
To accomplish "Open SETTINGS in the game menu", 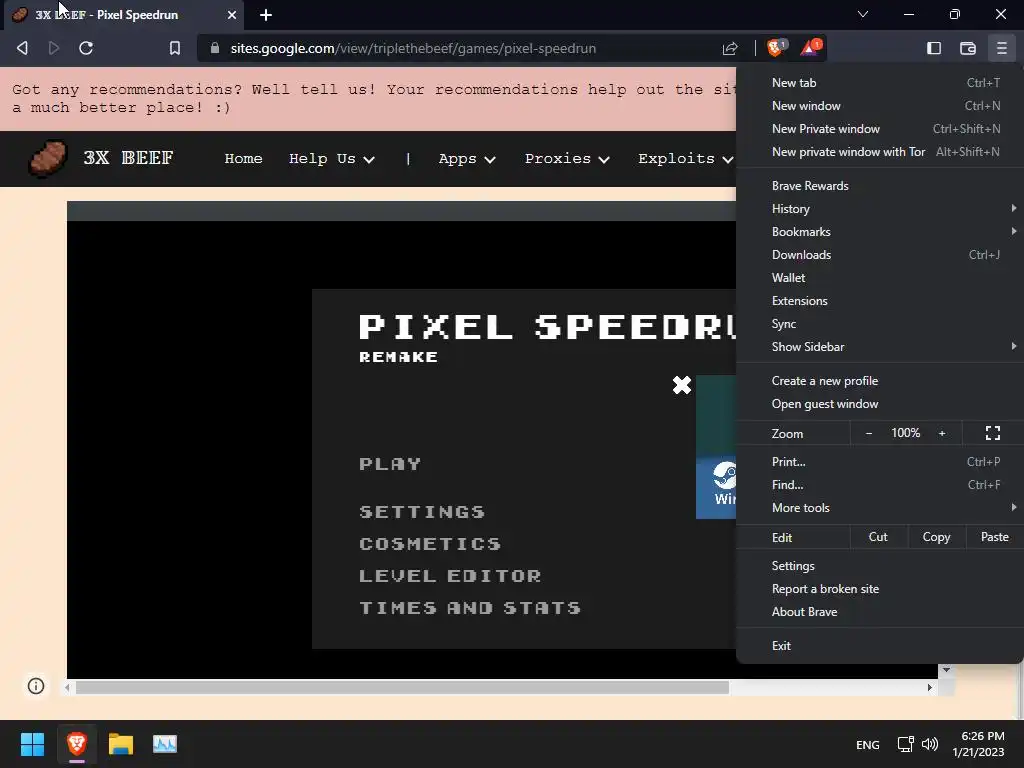I will tap(422, 512).
